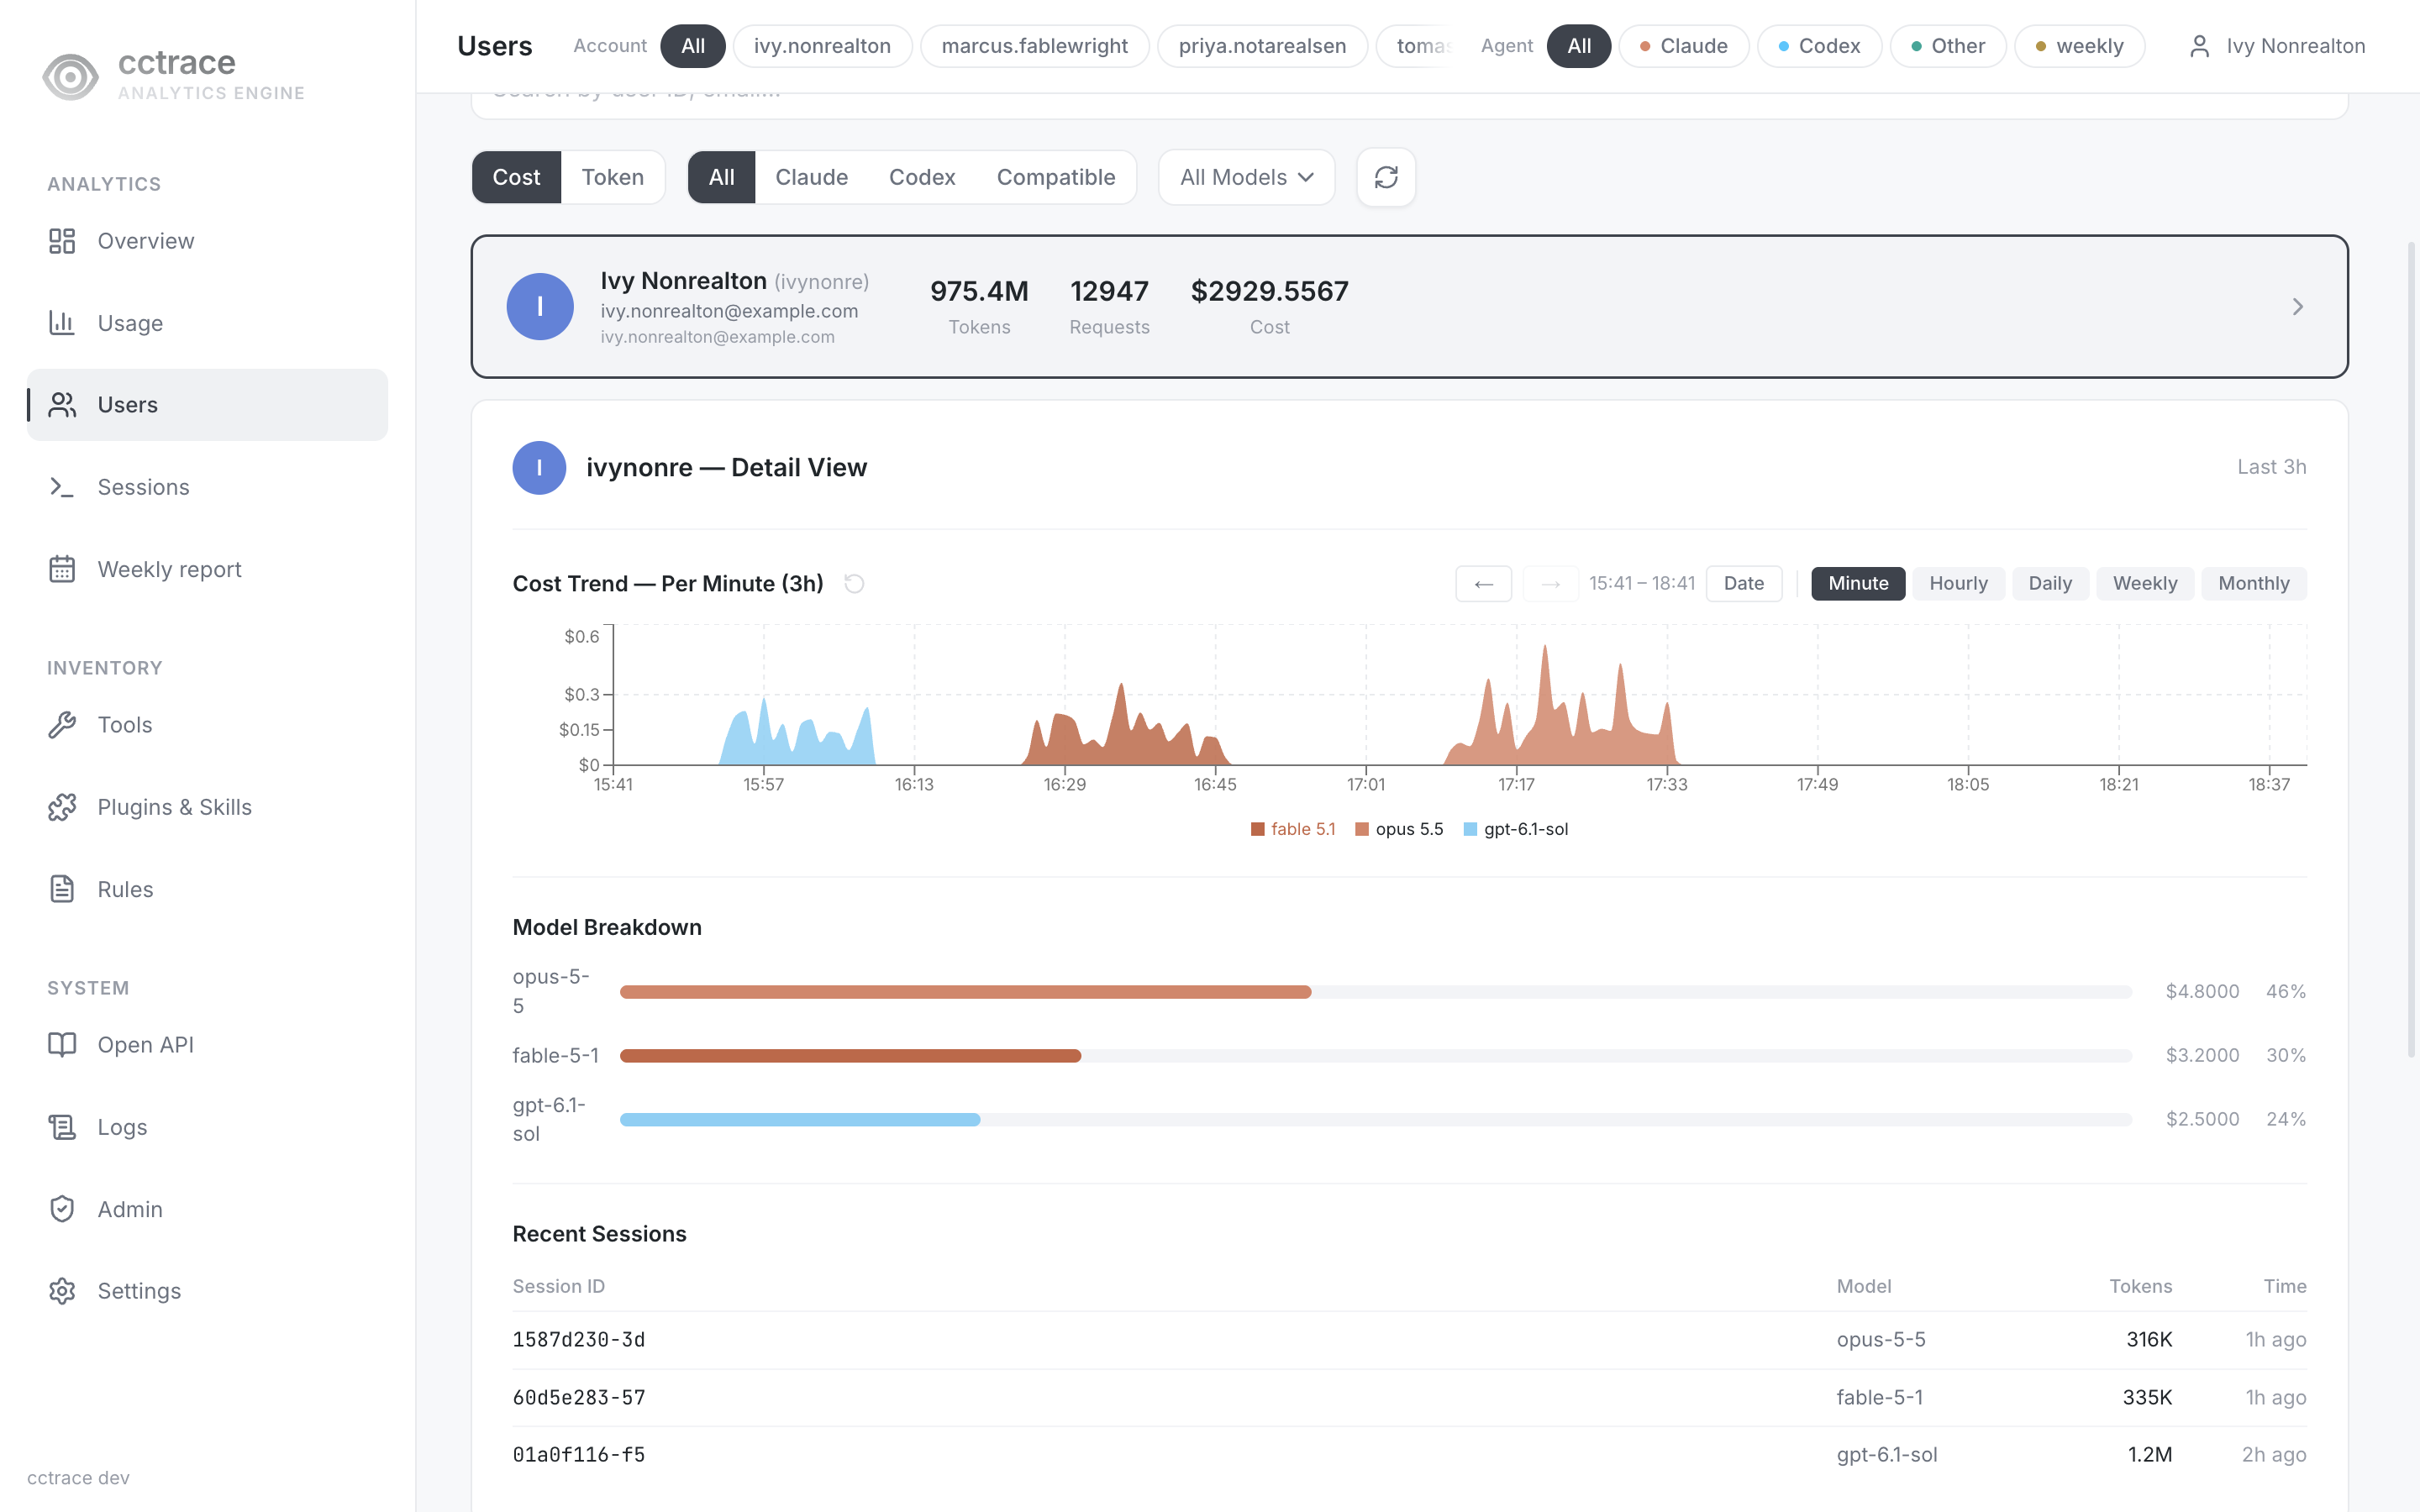The width and height of the screenshot is (2420, 1512).
Task: Open Tools via its wrench icon
Action: 62,725
